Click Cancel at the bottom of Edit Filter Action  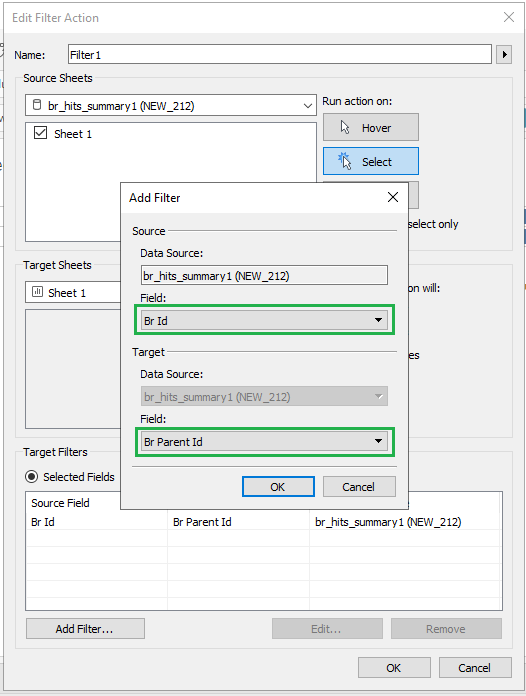(x=475, y=668)
